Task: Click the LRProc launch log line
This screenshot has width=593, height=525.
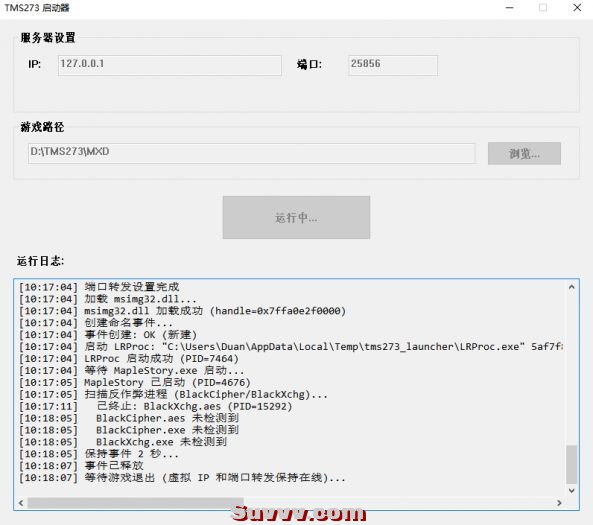Action: [x=291, y=346]
